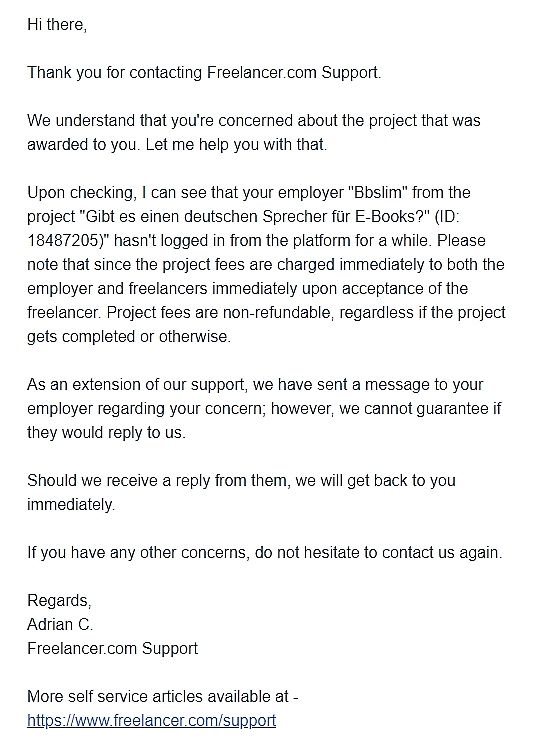Click the "We understand that you're concerned" line
The width and height of the screenshot is (554, 748).
[253, 121]
